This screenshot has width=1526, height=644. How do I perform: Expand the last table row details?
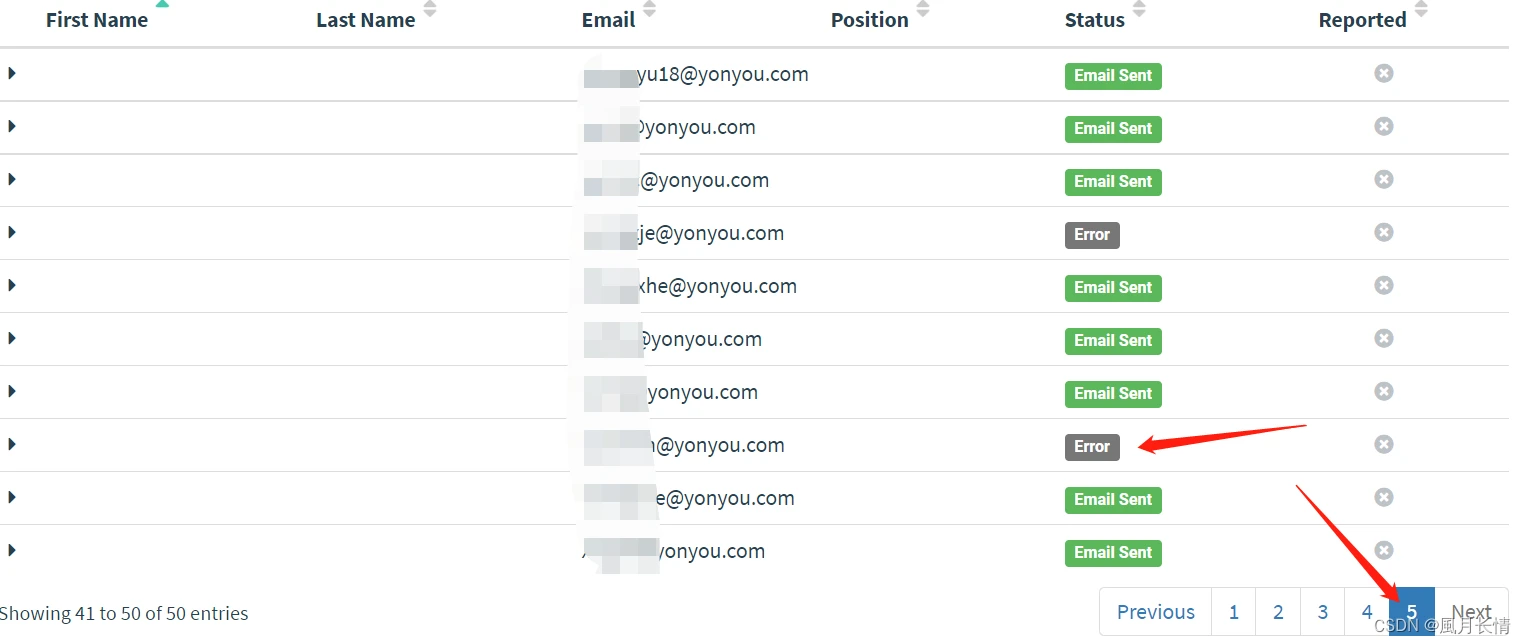tap(12, 550)
